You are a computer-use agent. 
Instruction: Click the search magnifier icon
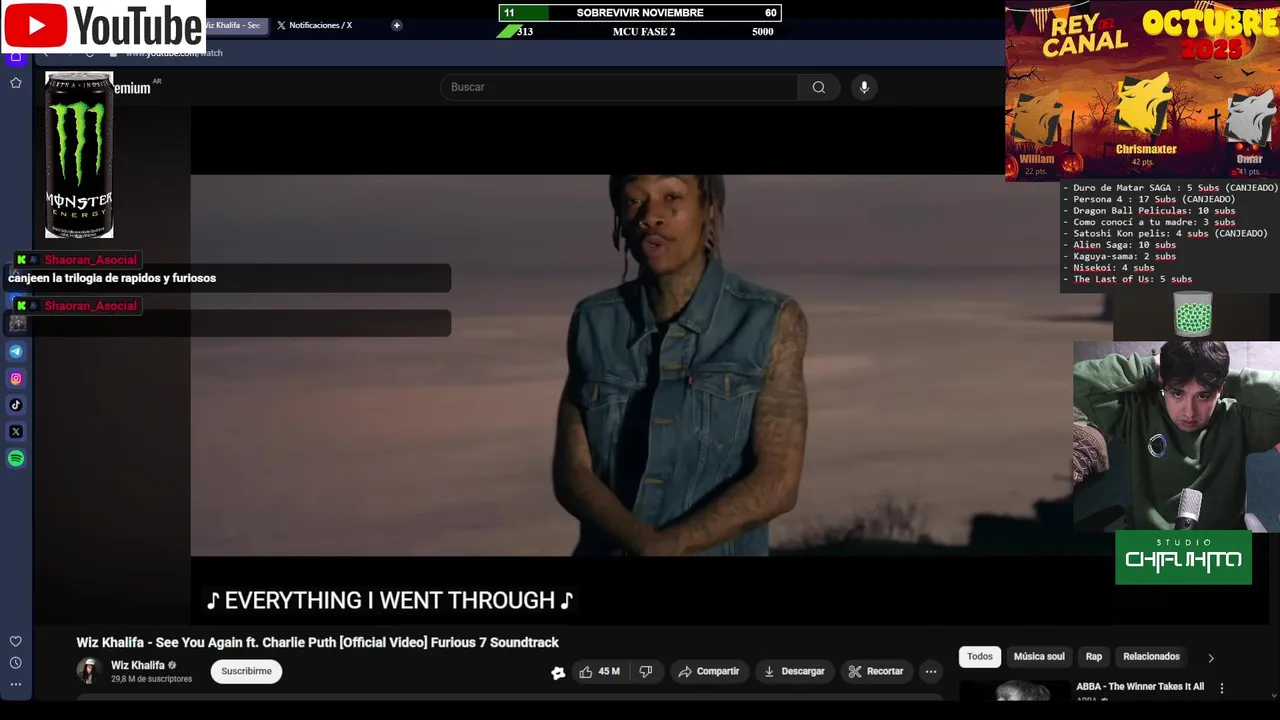[x=819, y=87]
